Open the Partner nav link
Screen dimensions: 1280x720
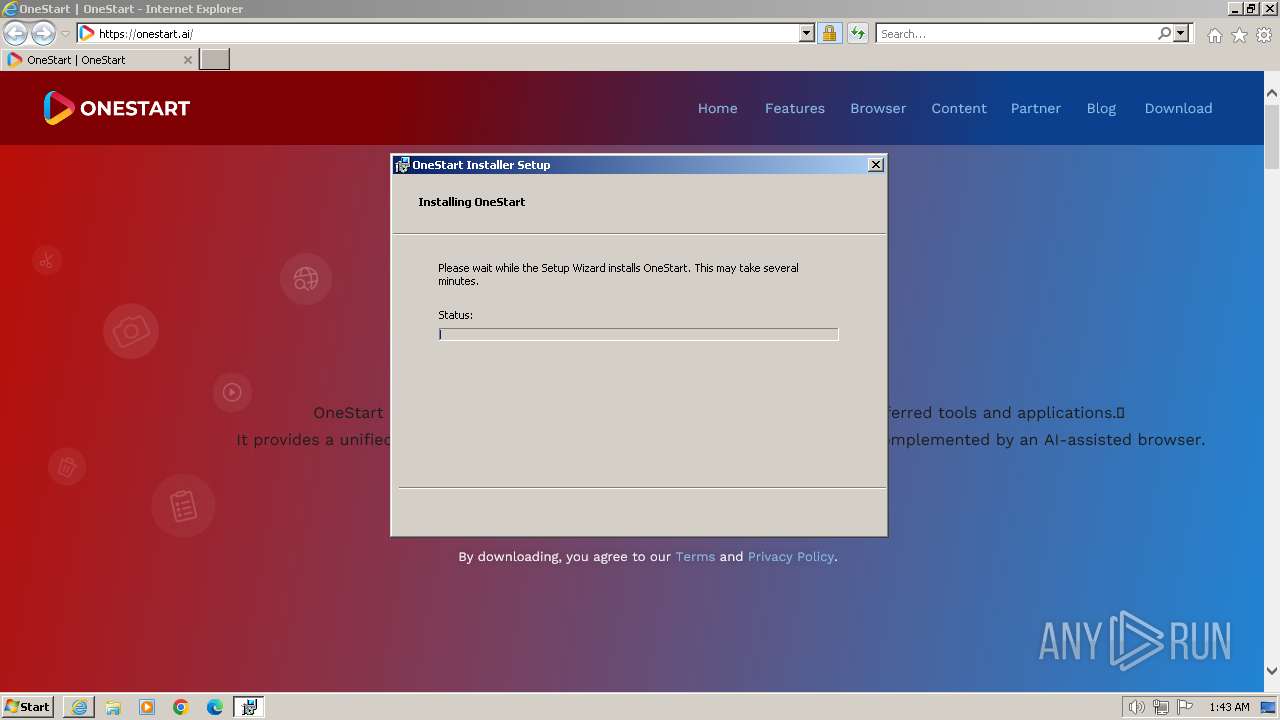pos(1036,108)
